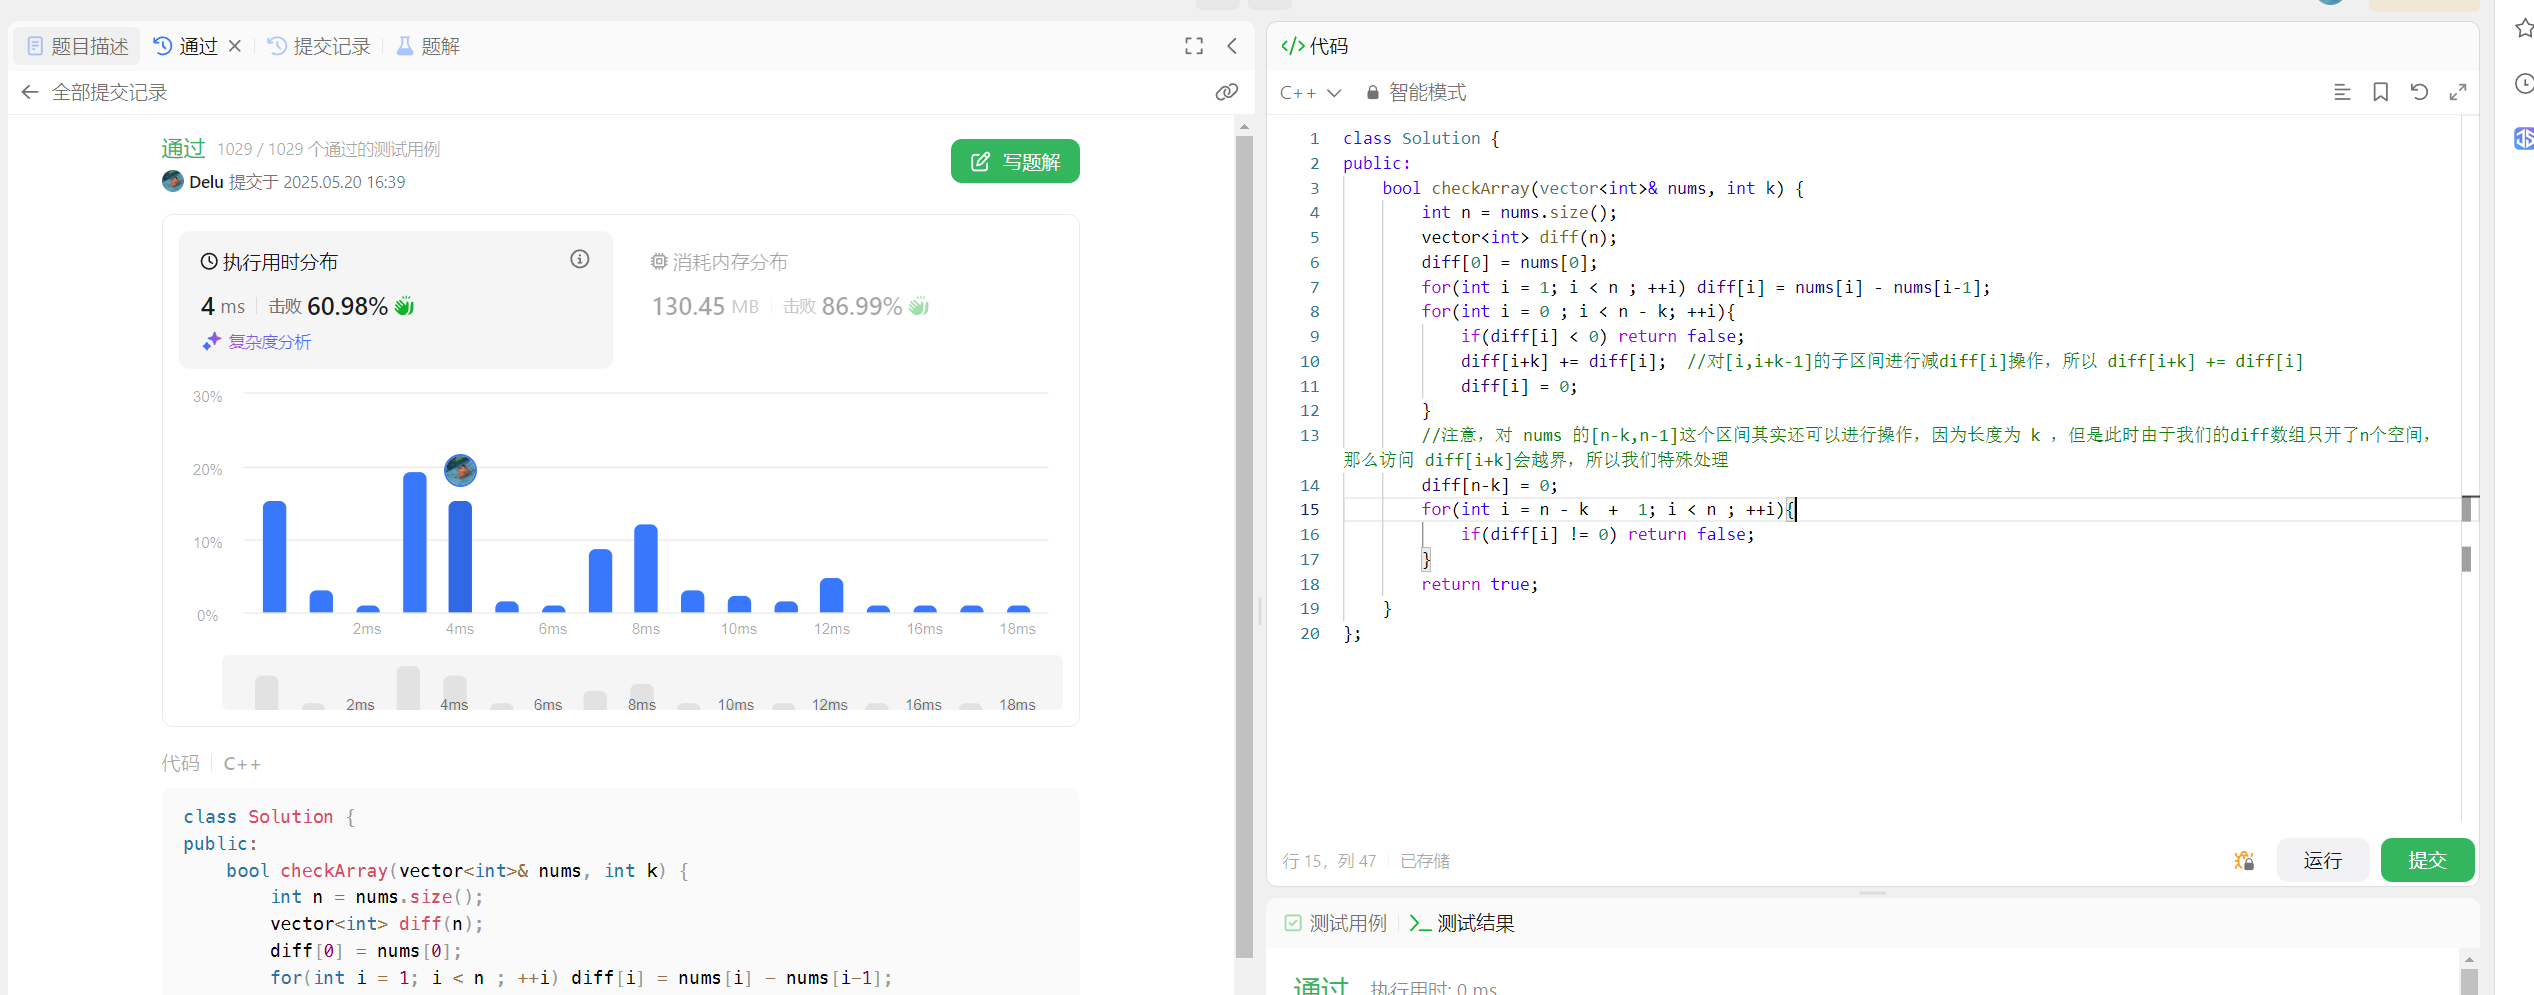Open the 题目描述 tab
Viewport: 2534px width, 995px height.
(x=77, y=46)
